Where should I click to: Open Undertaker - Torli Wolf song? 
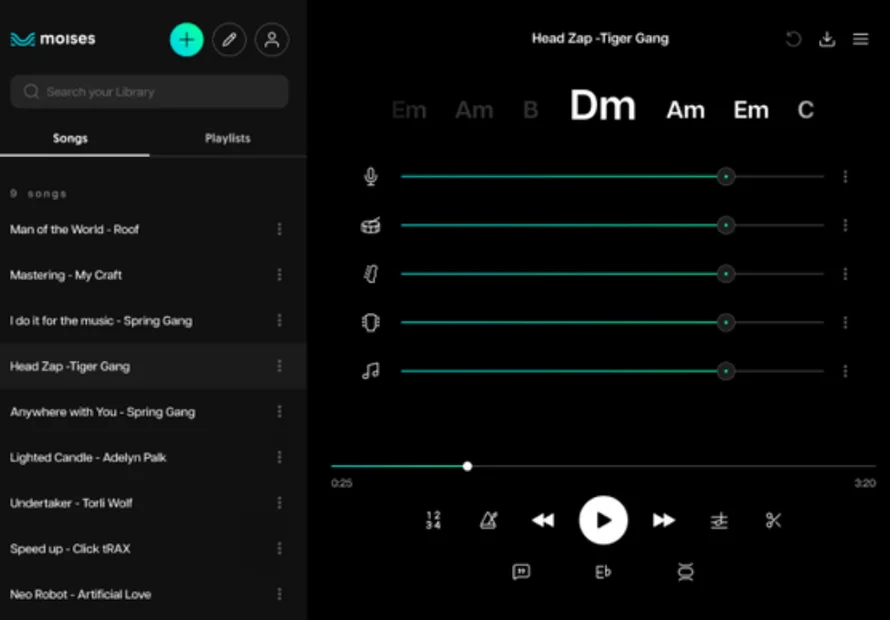click(71, 503)
